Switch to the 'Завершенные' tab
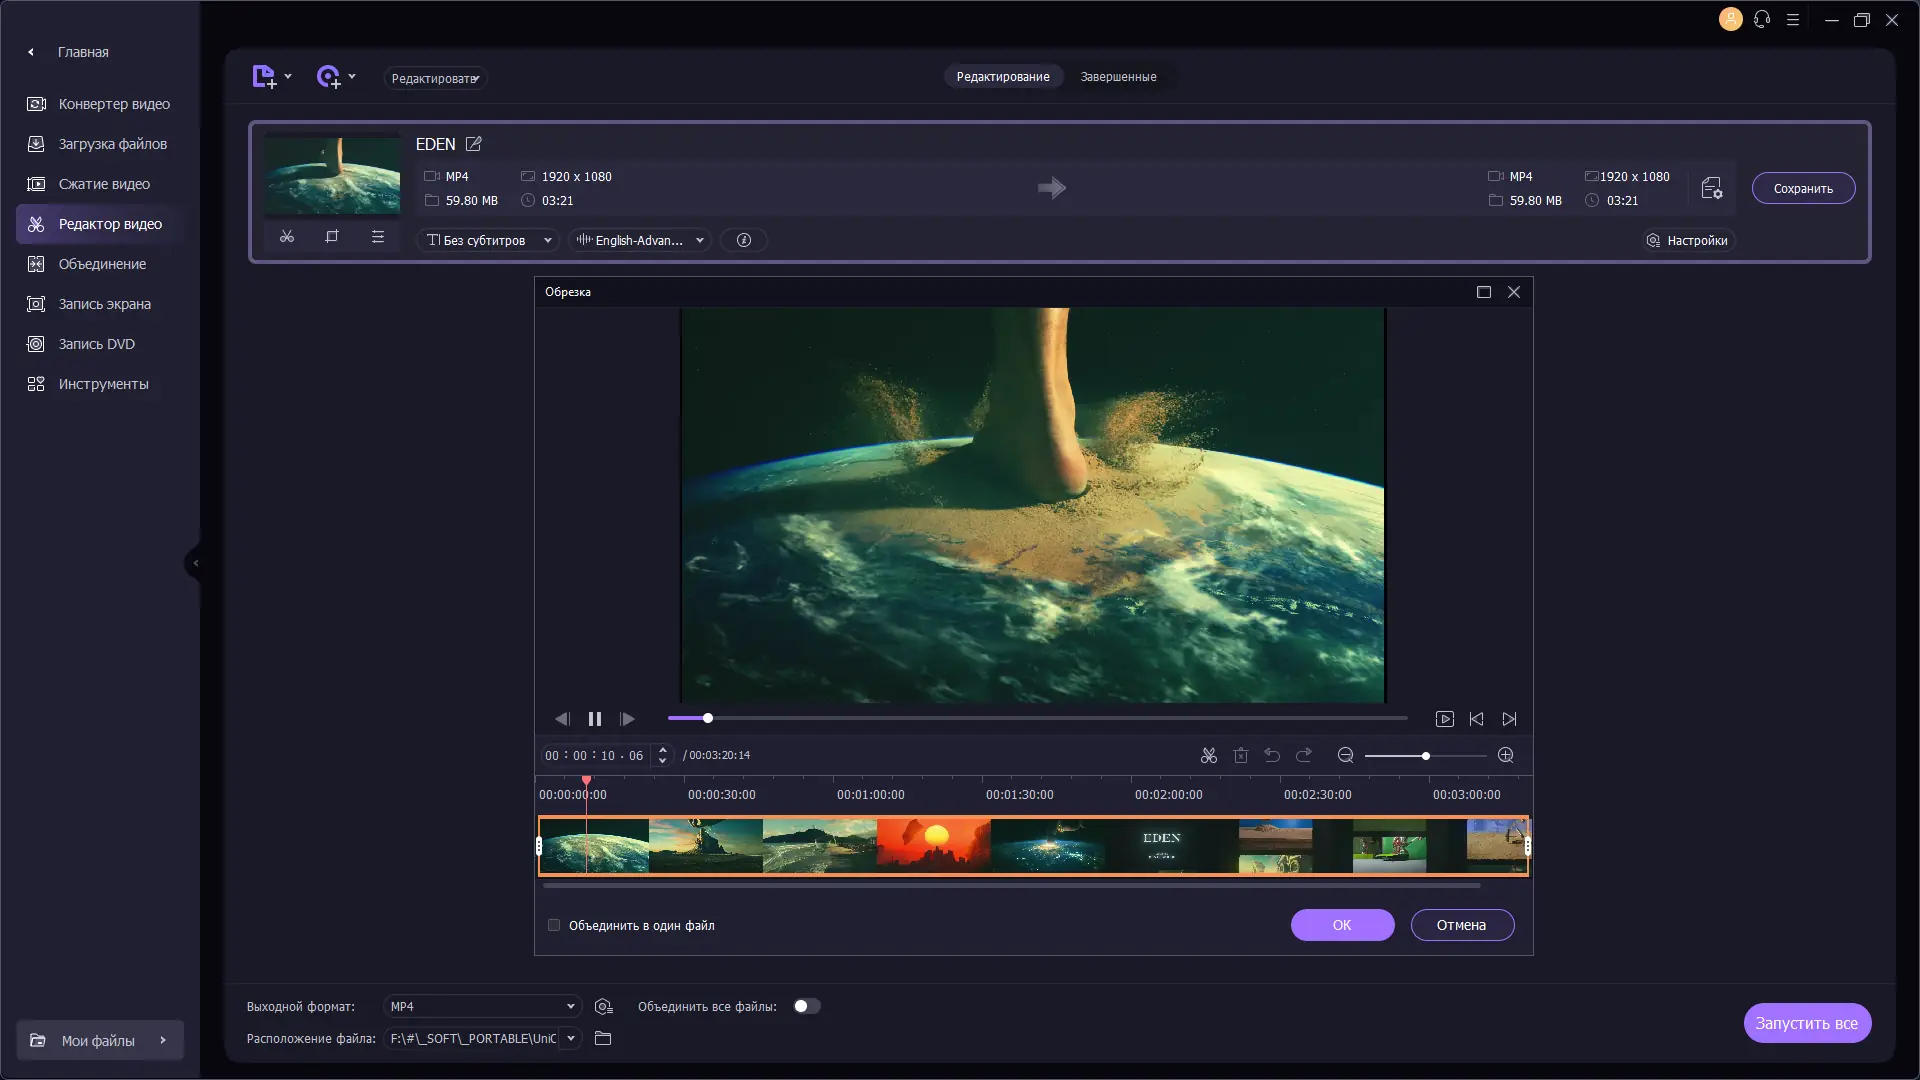Image resolution: width=1920 pixels, height=1080 pixels. click(x=1118, y=77)
